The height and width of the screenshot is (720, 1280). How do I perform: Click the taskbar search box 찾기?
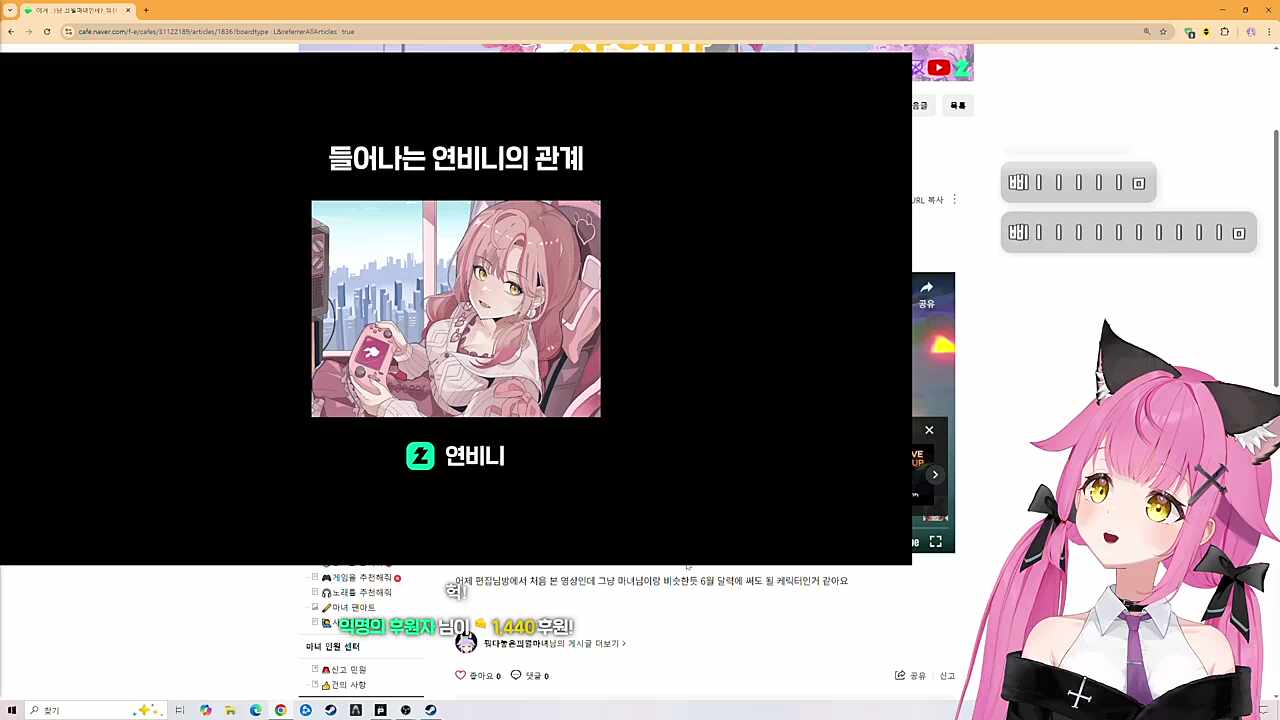pyautogui.click(x=95, y=710)
